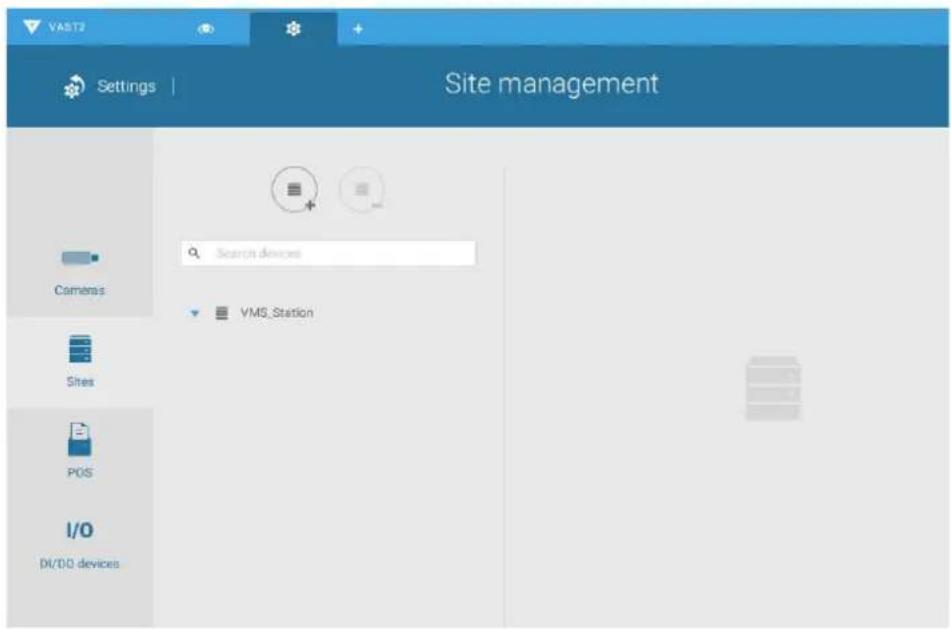Click the VAST2 logo icon

[32, 27]
